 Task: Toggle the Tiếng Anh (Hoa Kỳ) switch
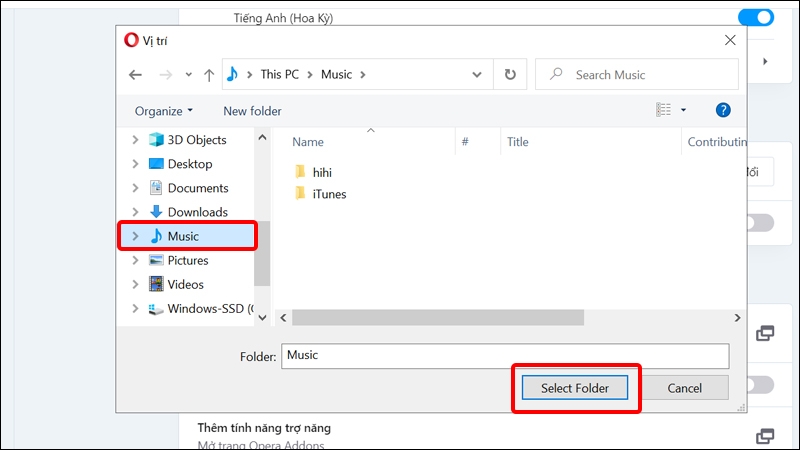[756, 17]
